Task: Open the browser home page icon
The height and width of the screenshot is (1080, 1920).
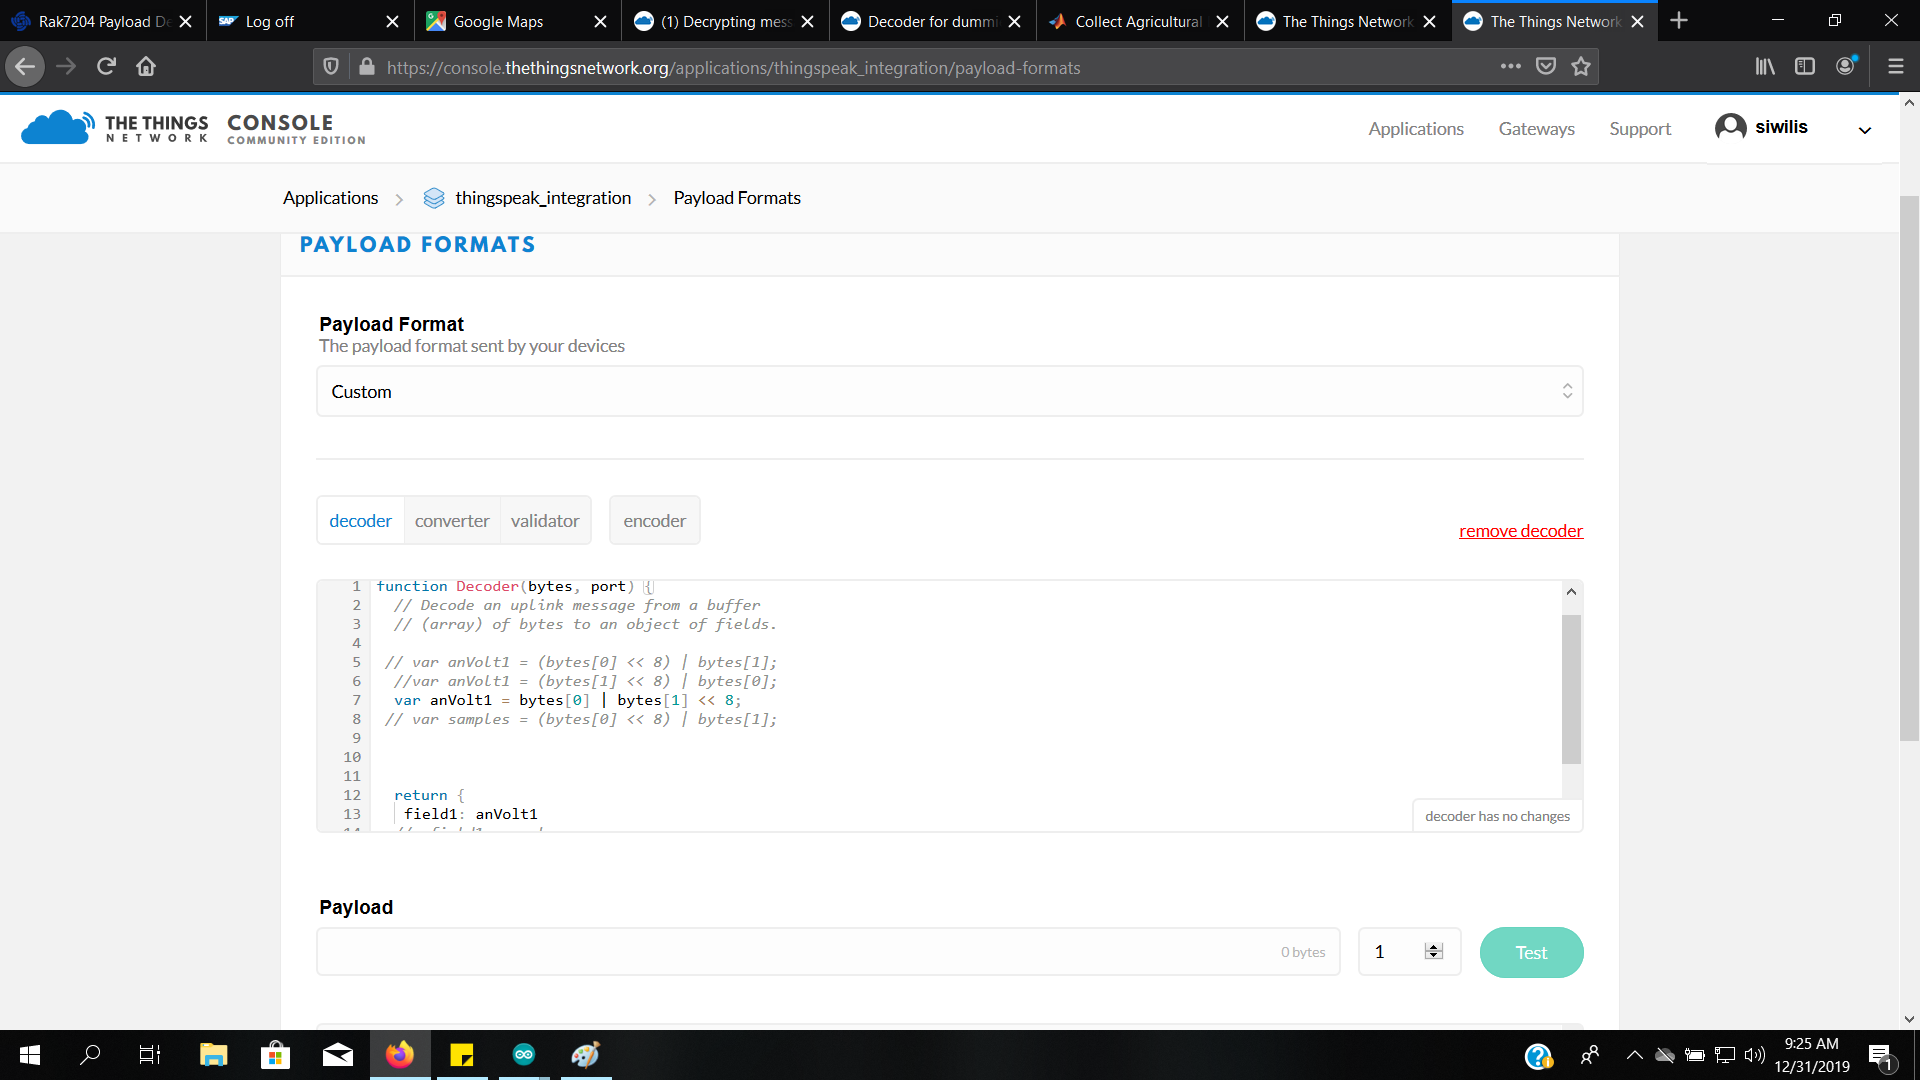Action: [x=146, y=67]
